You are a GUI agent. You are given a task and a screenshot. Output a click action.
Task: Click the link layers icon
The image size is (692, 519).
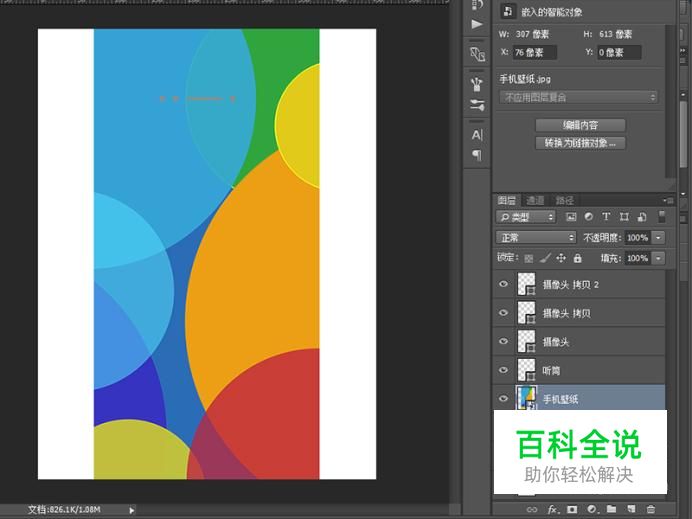point(532,509)
